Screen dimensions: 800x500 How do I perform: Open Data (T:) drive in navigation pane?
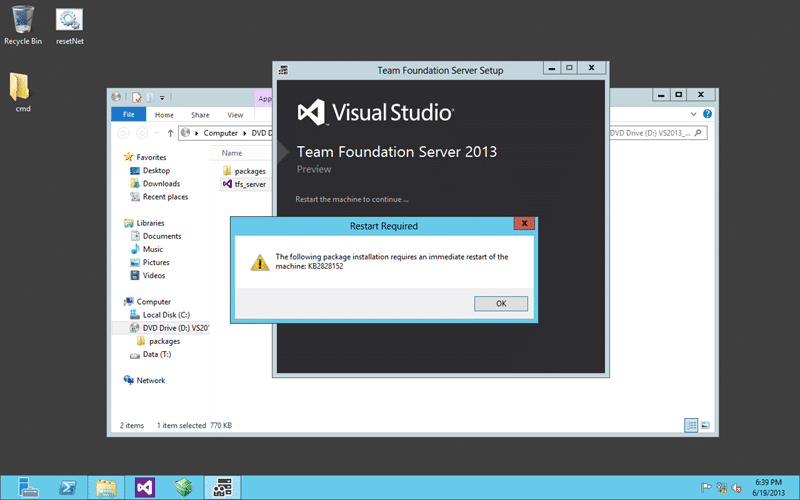(x=151, y=354)
